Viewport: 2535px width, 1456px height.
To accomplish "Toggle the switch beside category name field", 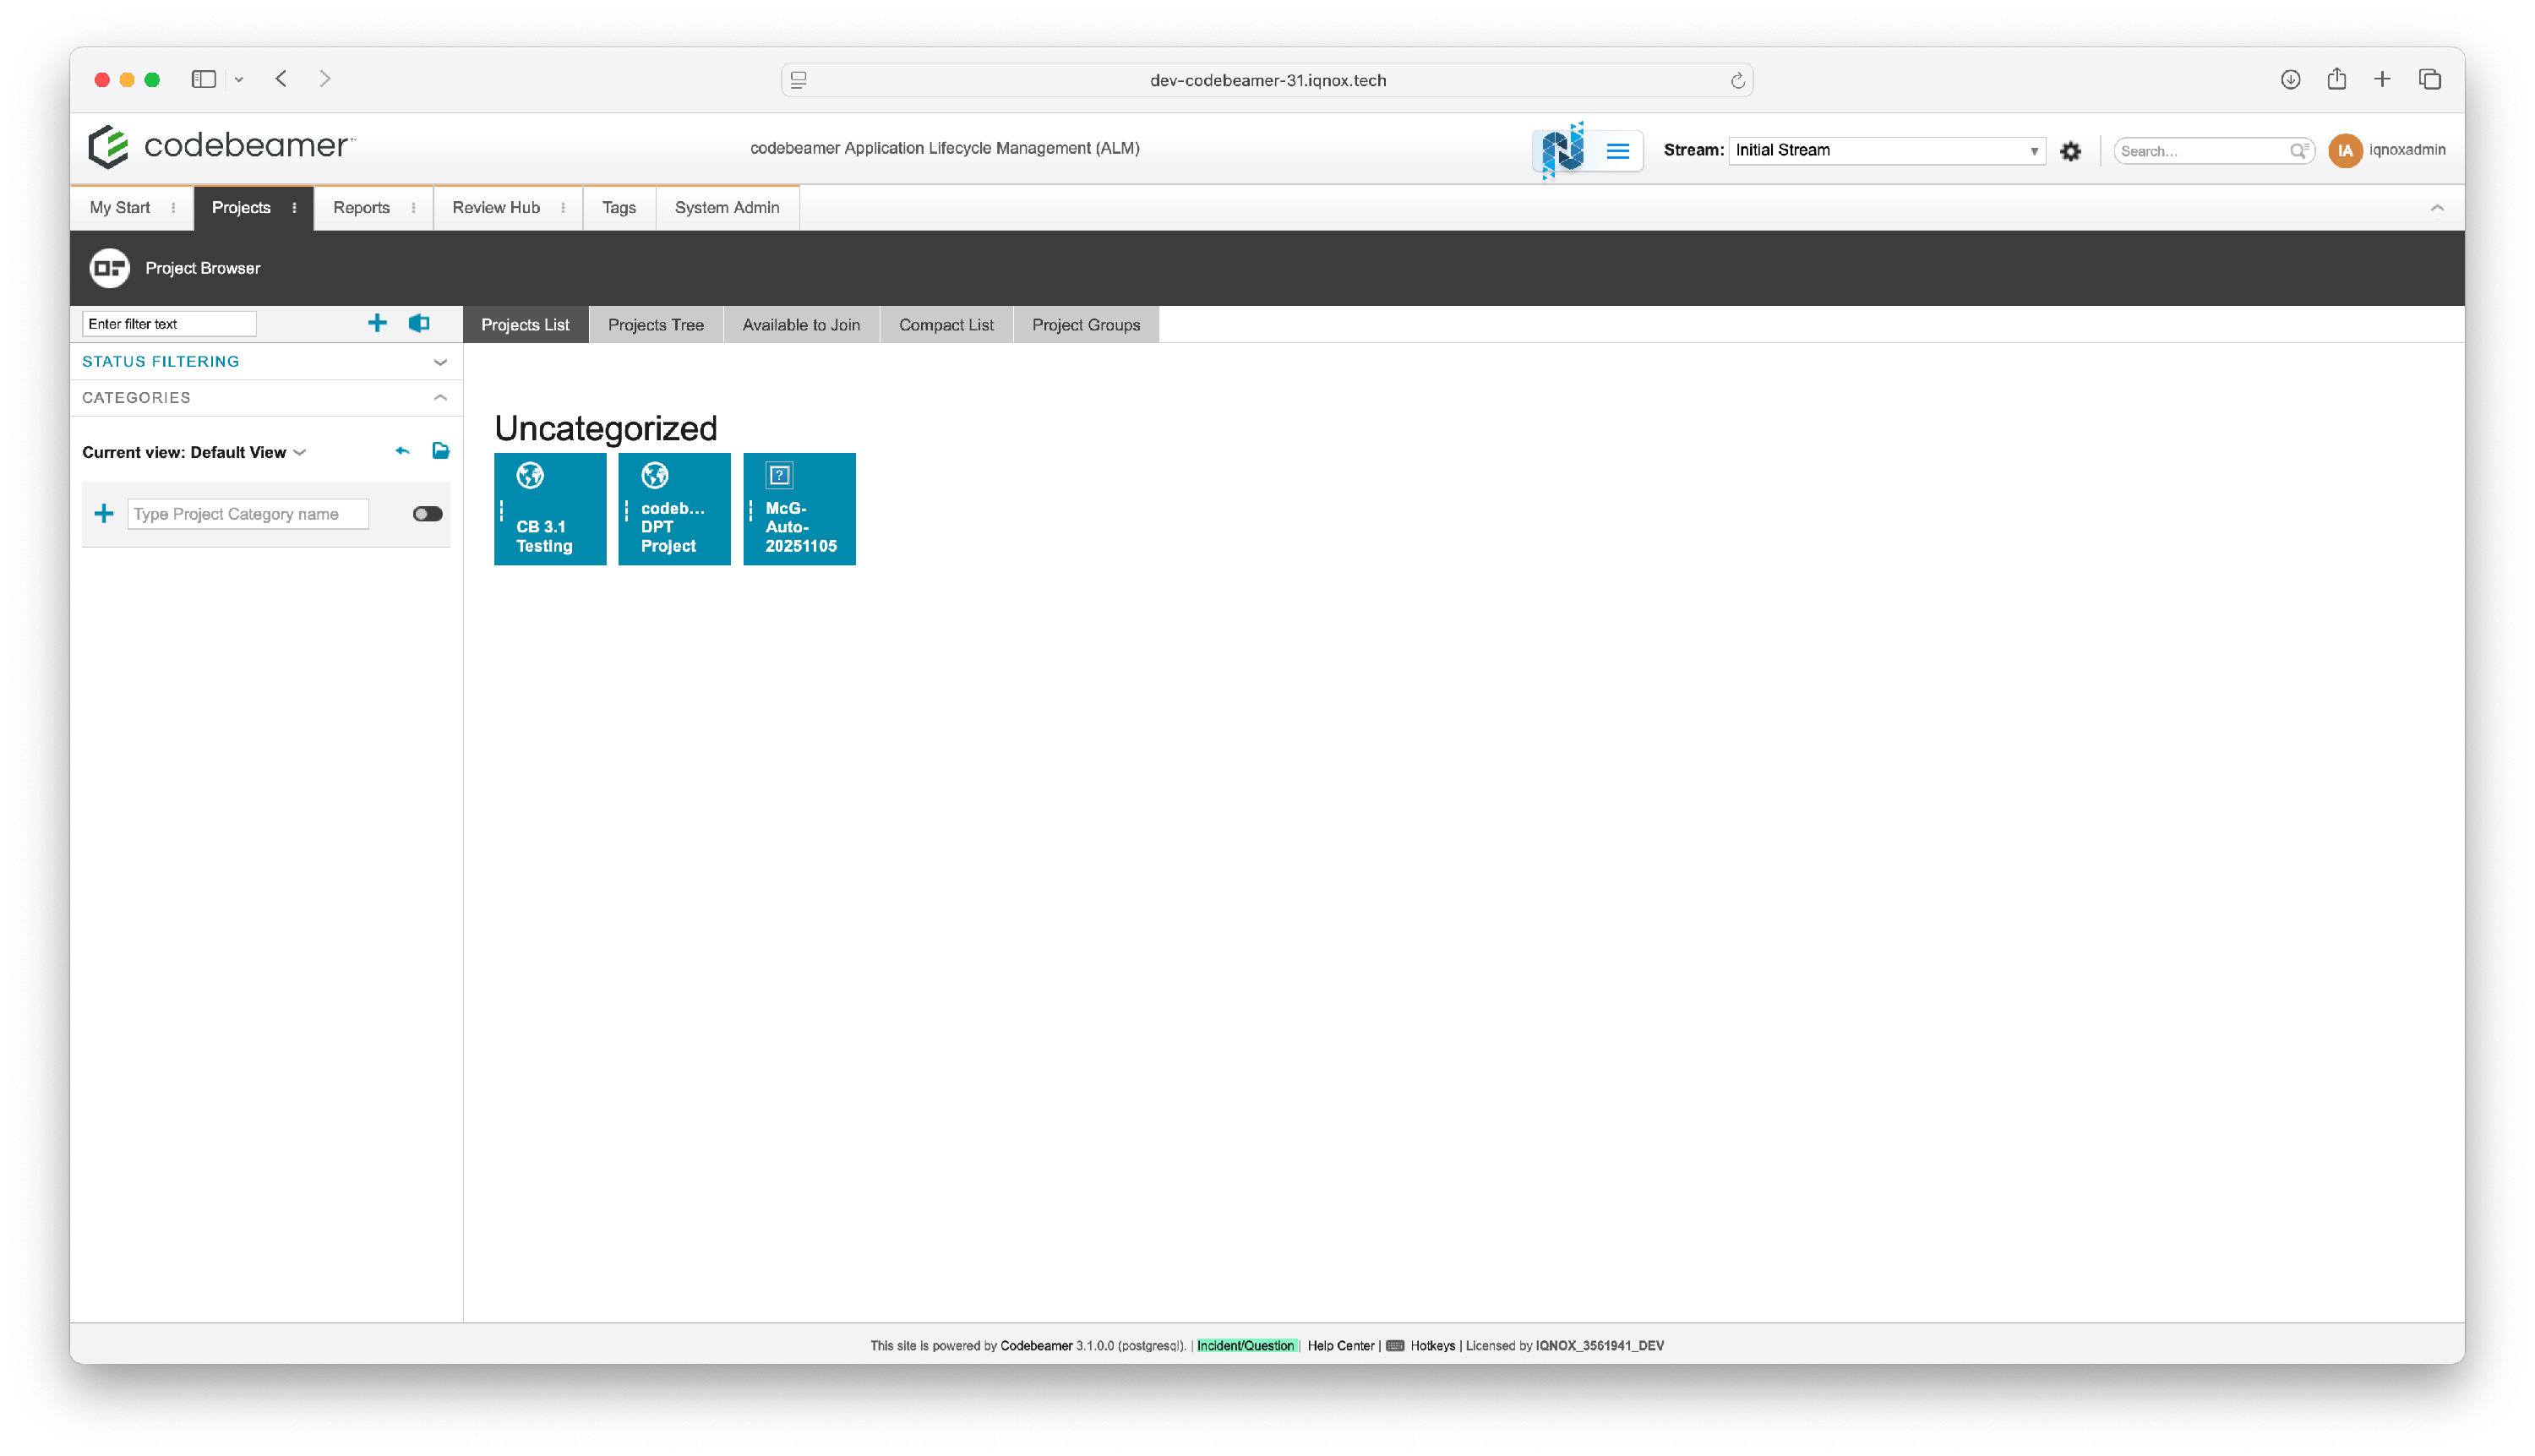I will [427, 514].
